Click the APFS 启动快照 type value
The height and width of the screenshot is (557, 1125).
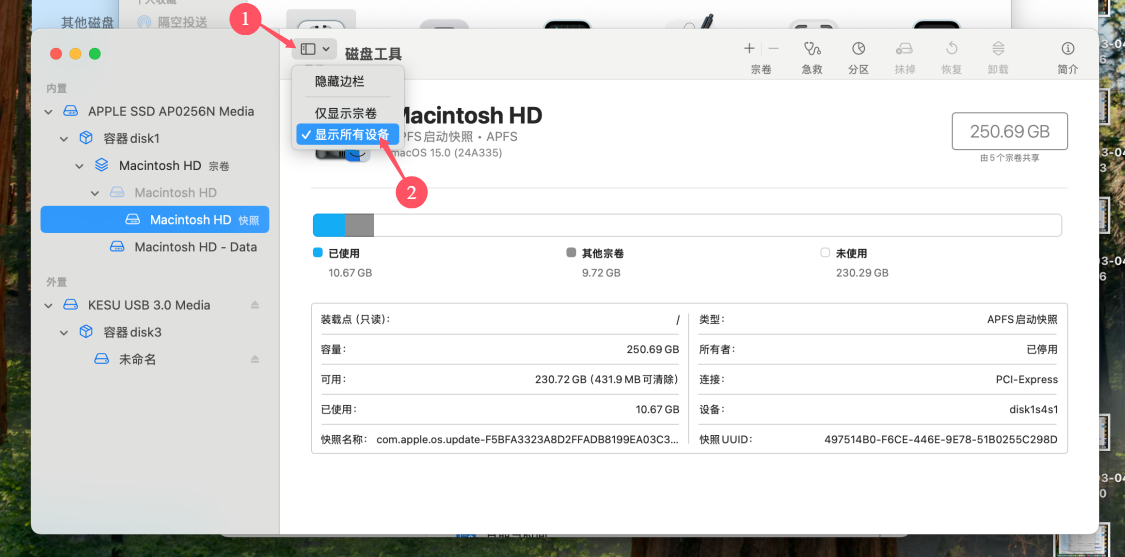1022,319
